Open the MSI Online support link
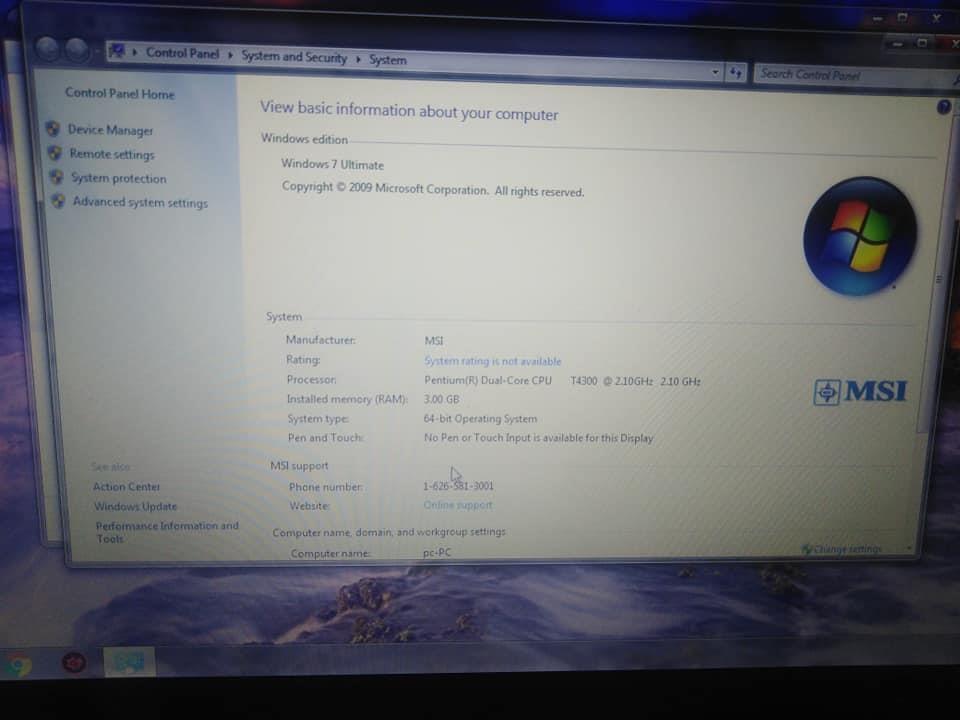This screenshot has width=960, height=720. (x=457, y=505)
